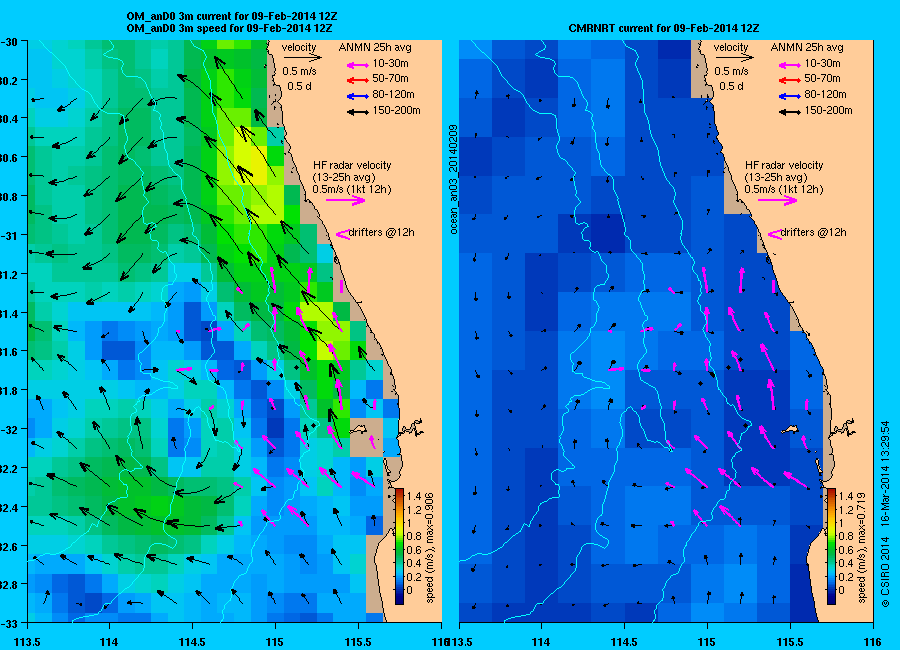The image size is (900, 650).
Task: Click the blue 80-120m arrow in right legend
Action: click(x=790, y=96)
